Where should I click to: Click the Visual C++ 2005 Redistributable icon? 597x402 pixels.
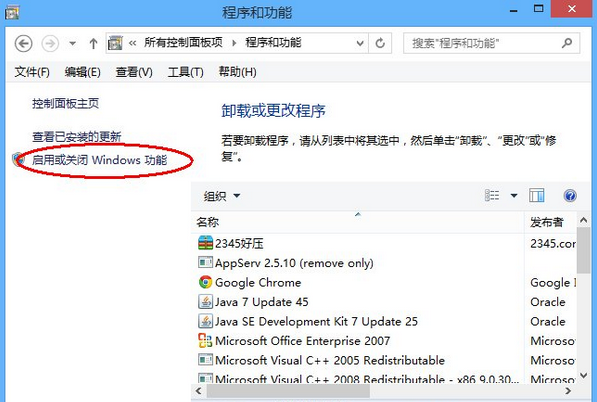205,360
